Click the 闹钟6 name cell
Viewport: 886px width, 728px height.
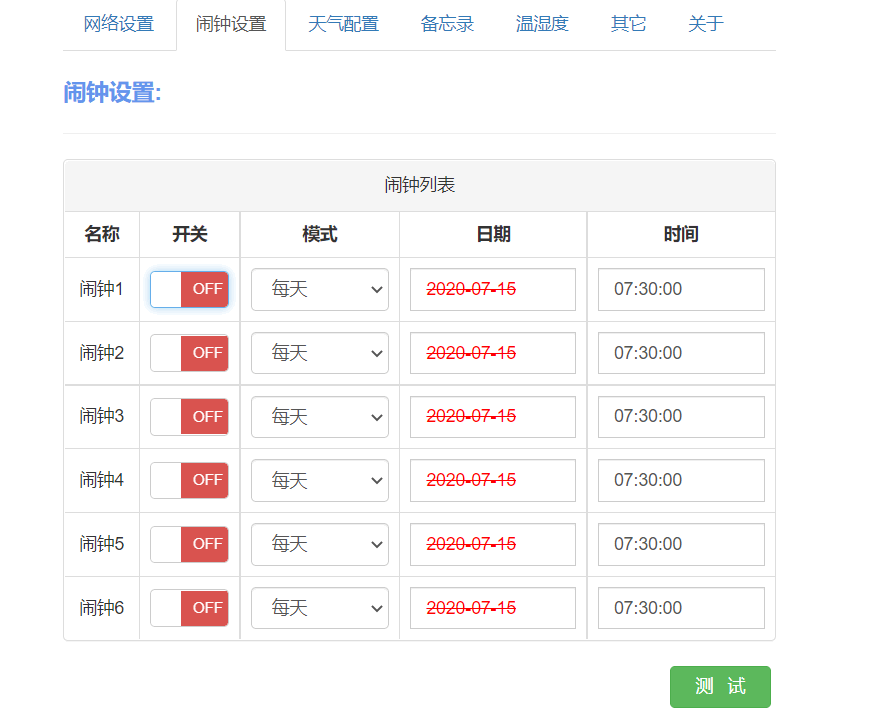[102, 608]
